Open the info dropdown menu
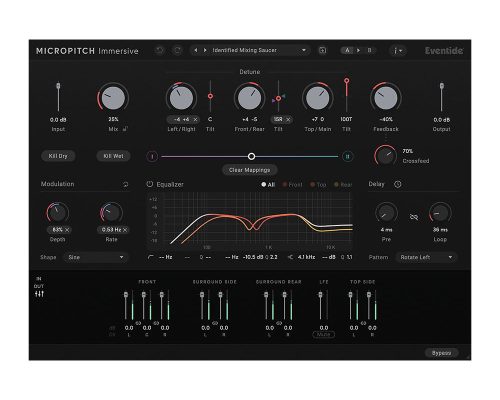Viewport: 500px width, 400px height. [398, 51]
